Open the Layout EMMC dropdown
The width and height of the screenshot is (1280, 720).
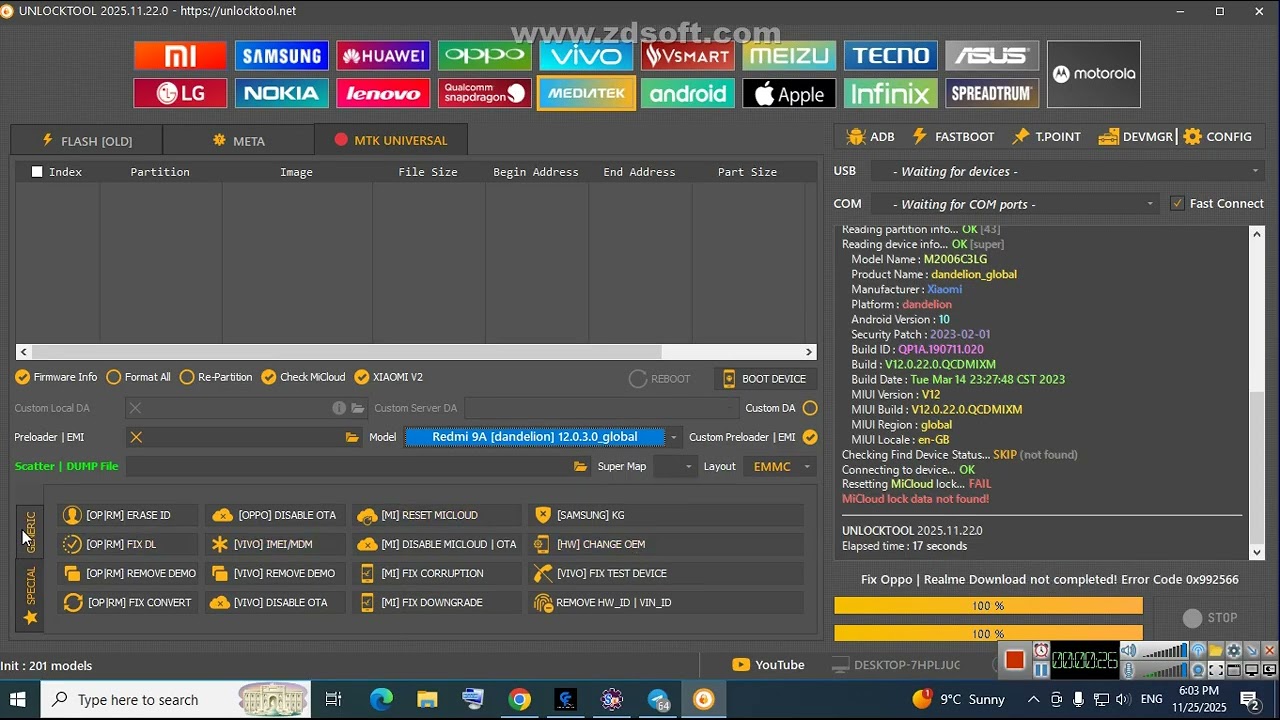(x=779, y=466)
